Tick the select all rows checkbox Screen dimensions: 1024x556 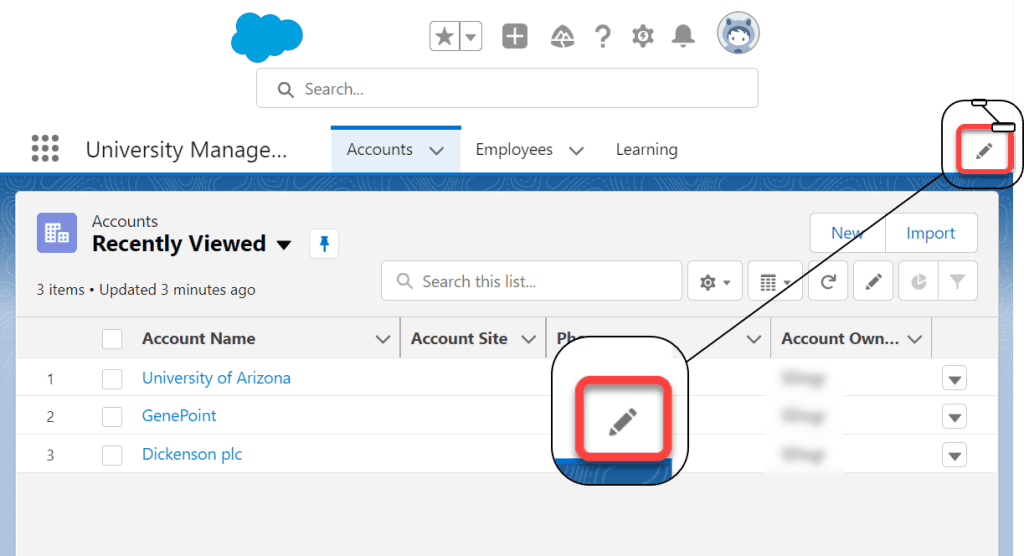tap(112, 339)
